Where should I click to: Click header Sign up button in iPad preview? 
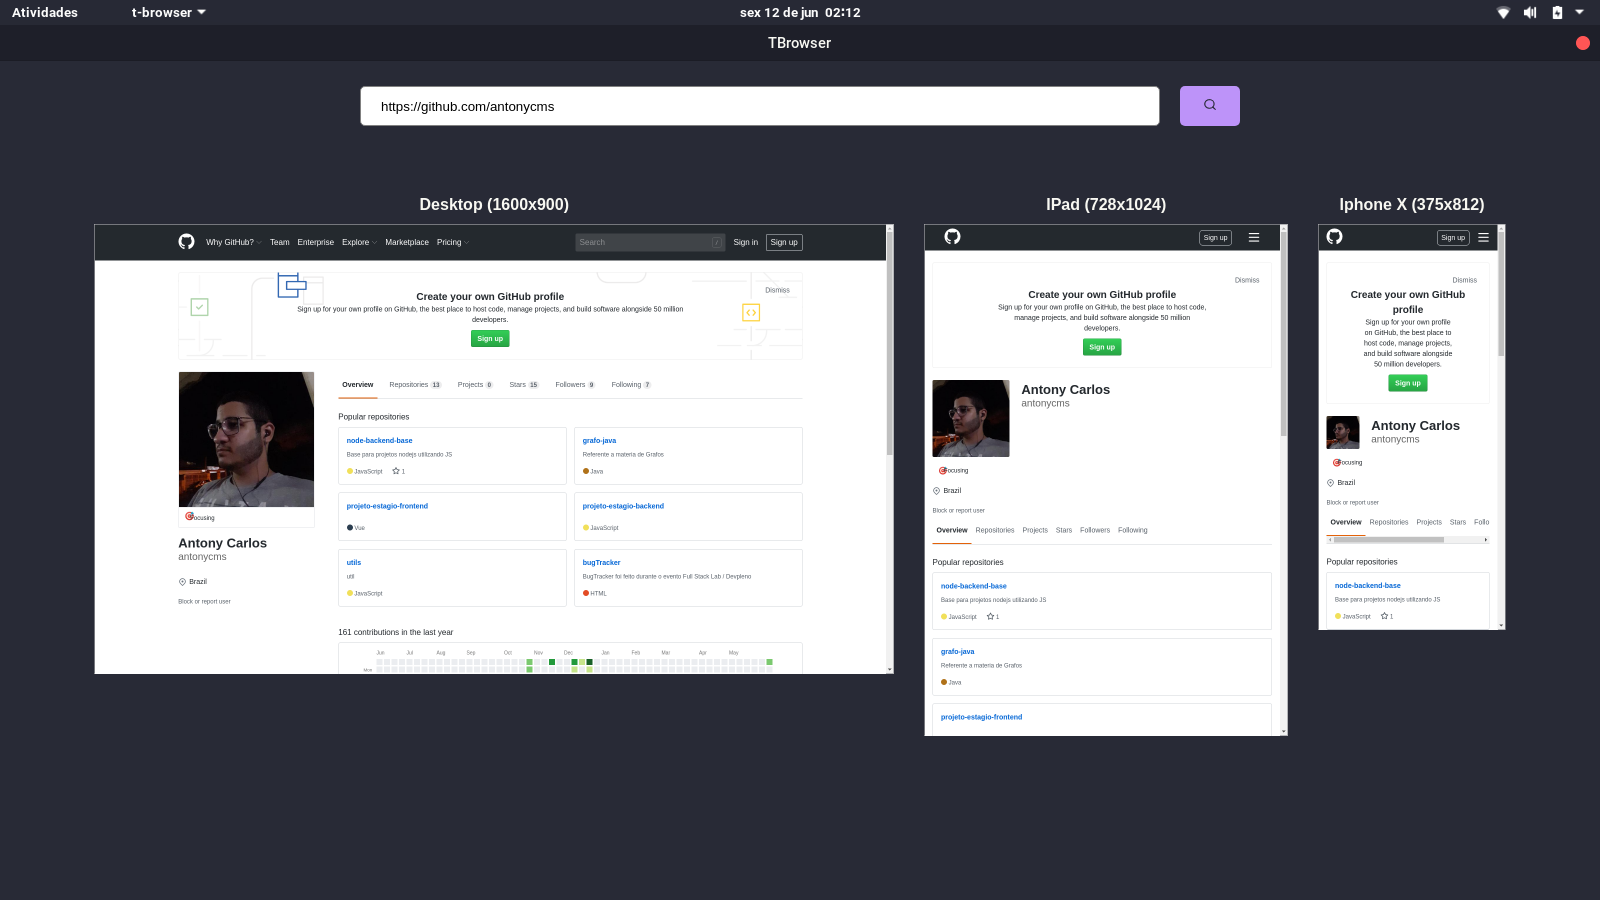tap(1215, 238)
